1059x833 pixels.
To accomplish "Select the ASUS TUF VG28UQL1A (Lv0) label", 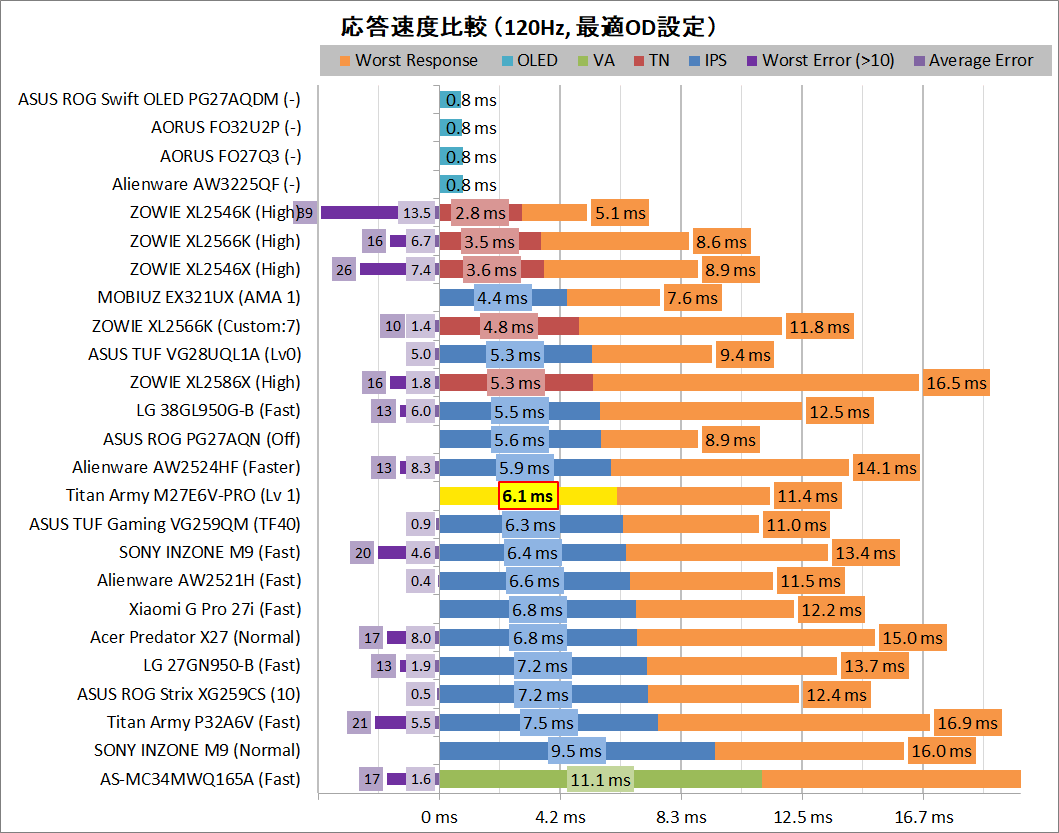I will point(195,355).
